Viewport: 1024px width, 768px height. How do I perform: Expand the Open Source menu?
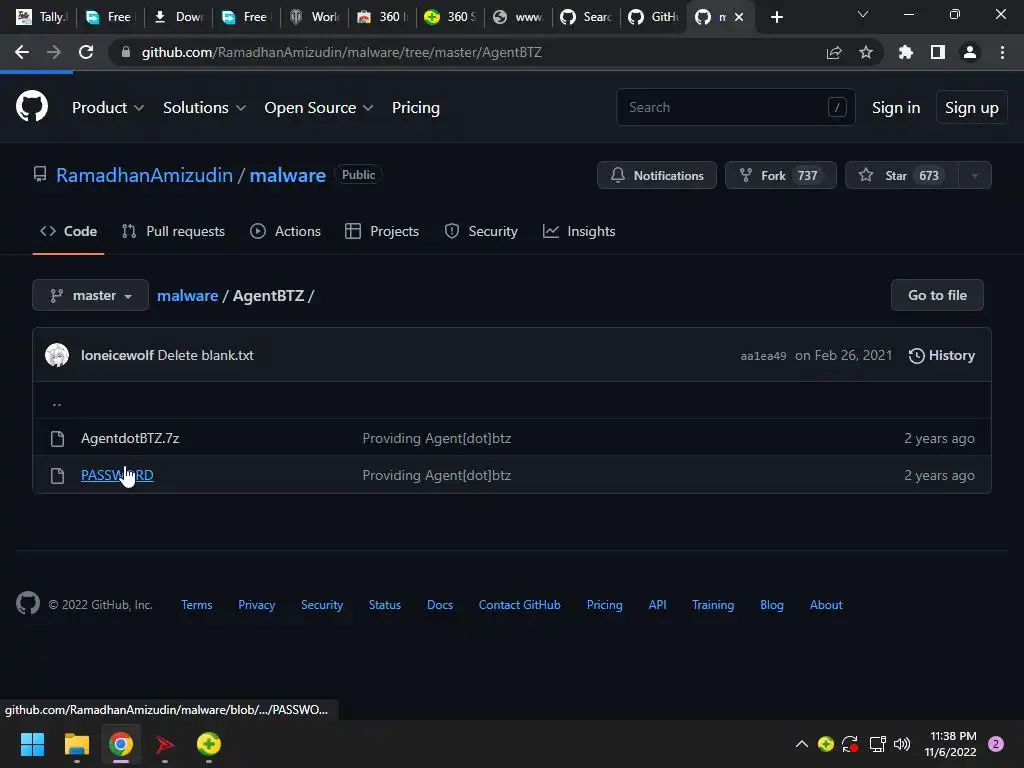[319, 107]
